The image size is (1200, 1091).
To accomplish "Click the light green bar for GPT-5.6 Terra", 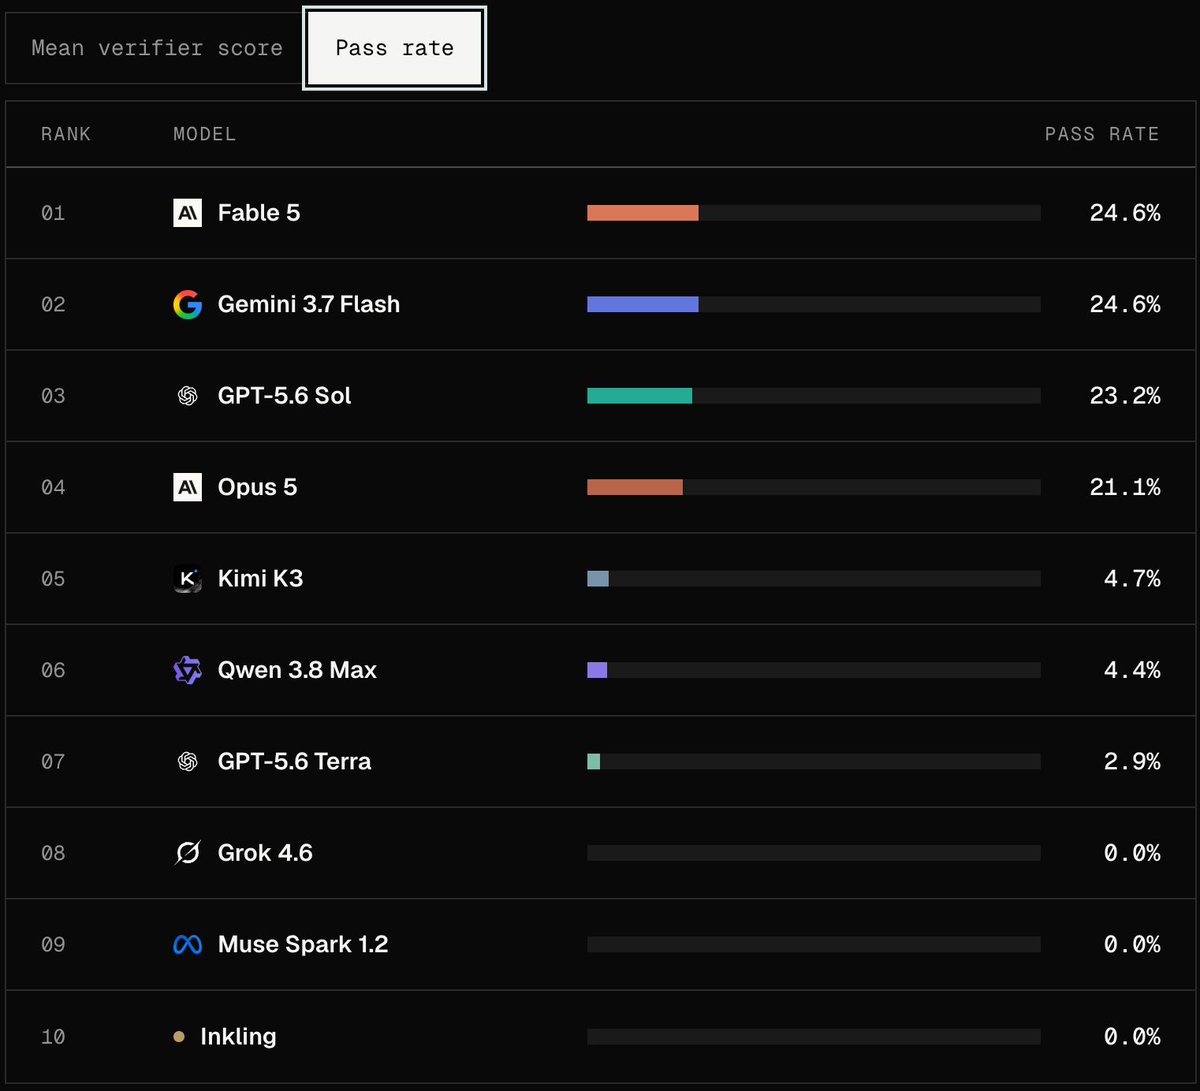I will (593, 762).
